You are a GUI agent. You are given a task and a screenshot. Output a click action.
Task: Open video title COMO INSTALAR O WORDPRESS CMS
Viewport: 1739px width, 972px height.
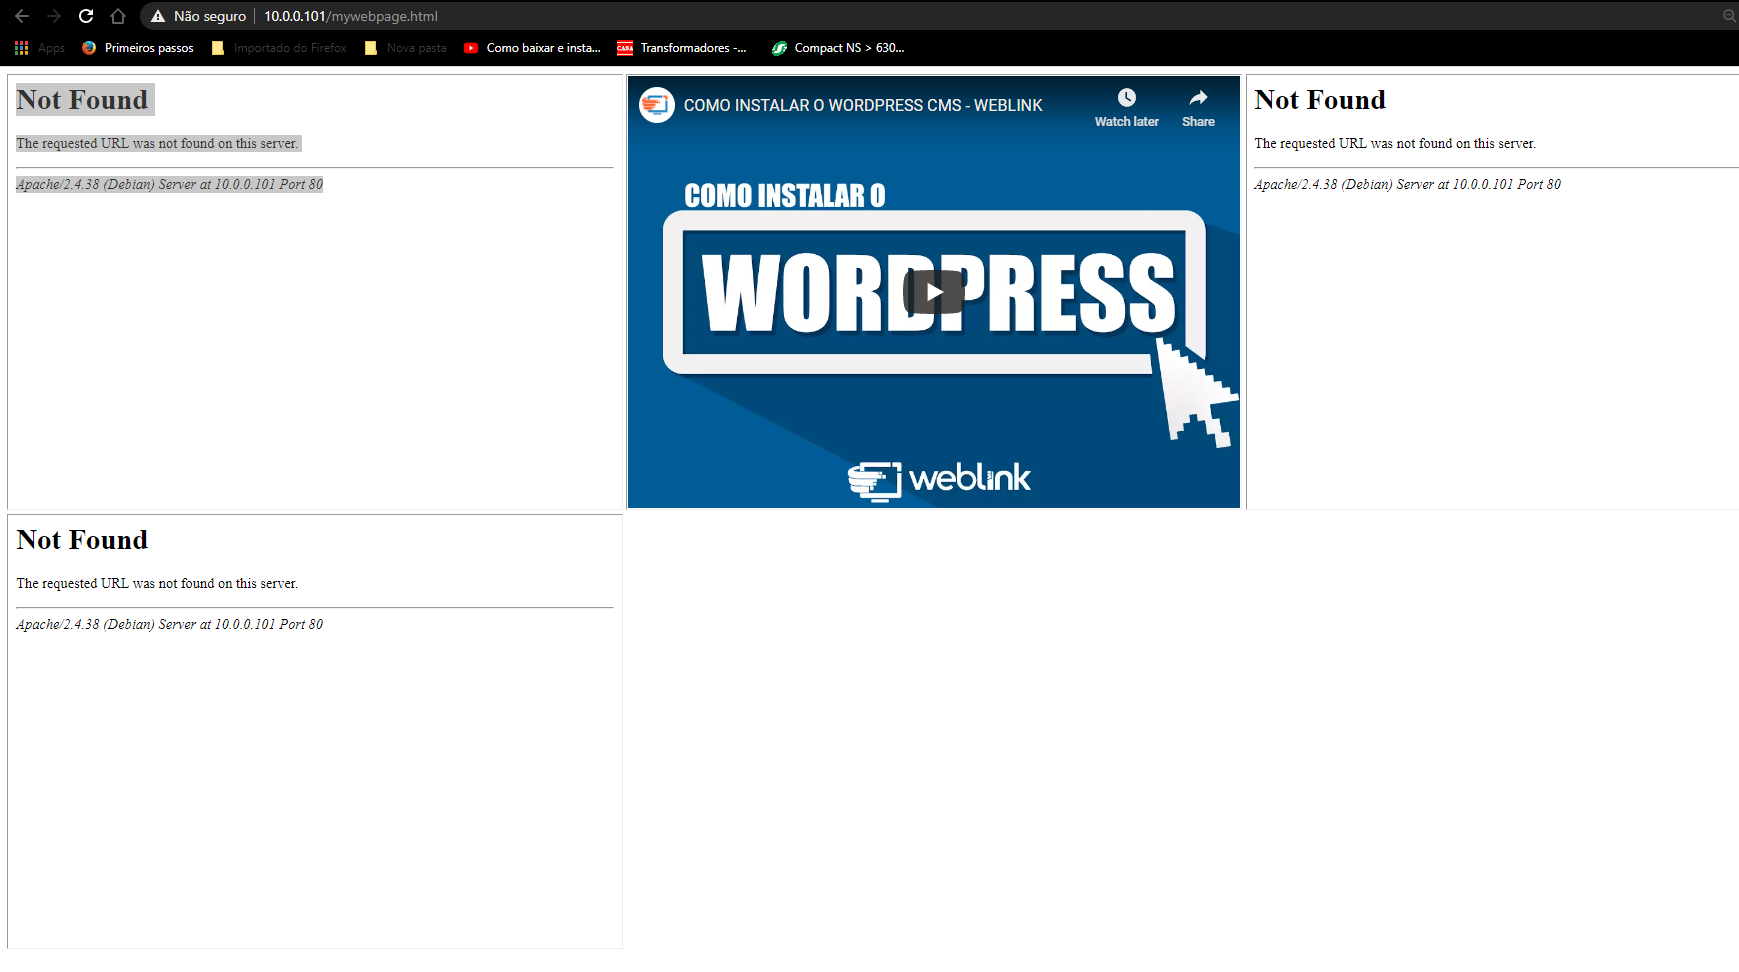coord(863,105)
